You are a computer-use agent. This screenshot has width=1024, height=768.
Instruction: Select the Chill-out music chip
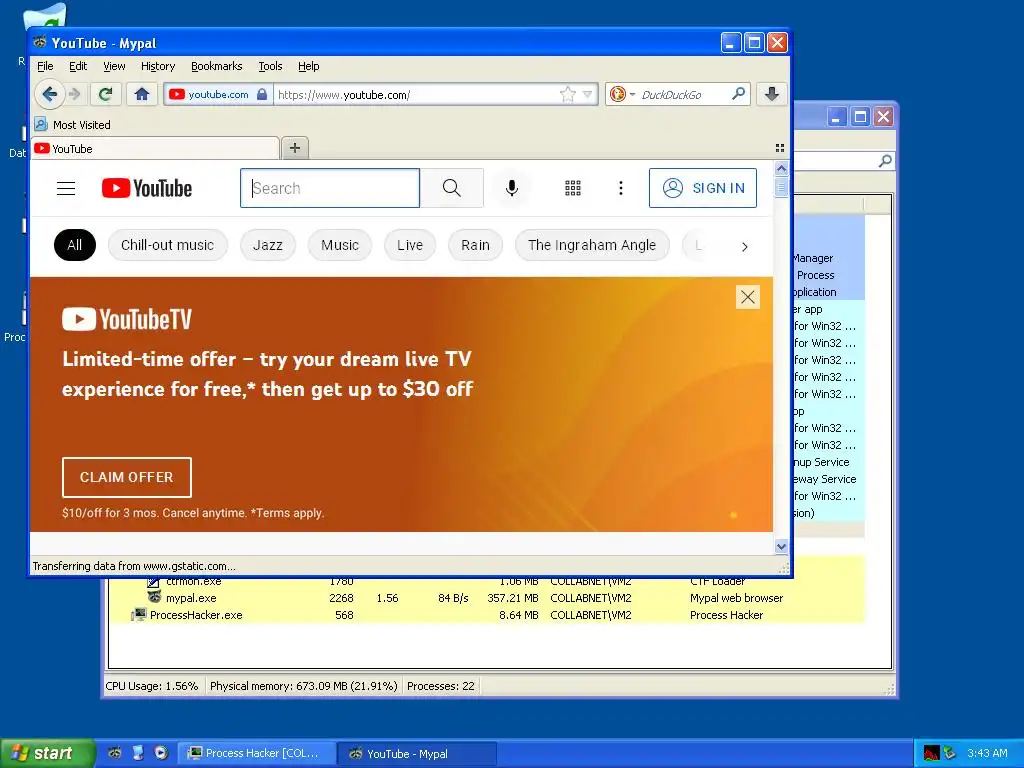(167, 245)
